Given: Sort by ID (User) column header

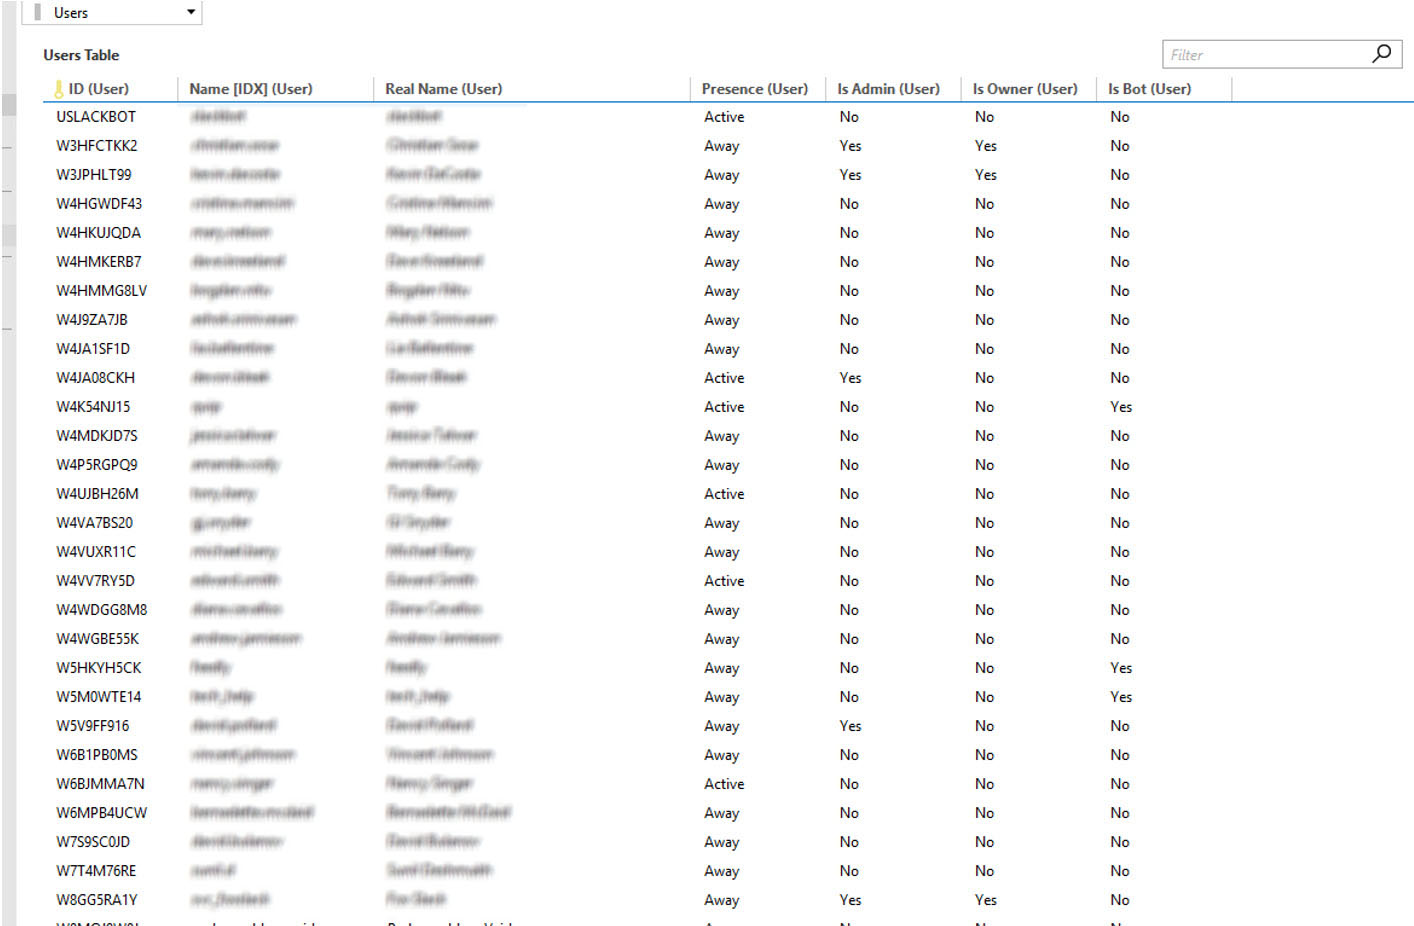Looking at the screenshot, I should [x=98, y=89].
